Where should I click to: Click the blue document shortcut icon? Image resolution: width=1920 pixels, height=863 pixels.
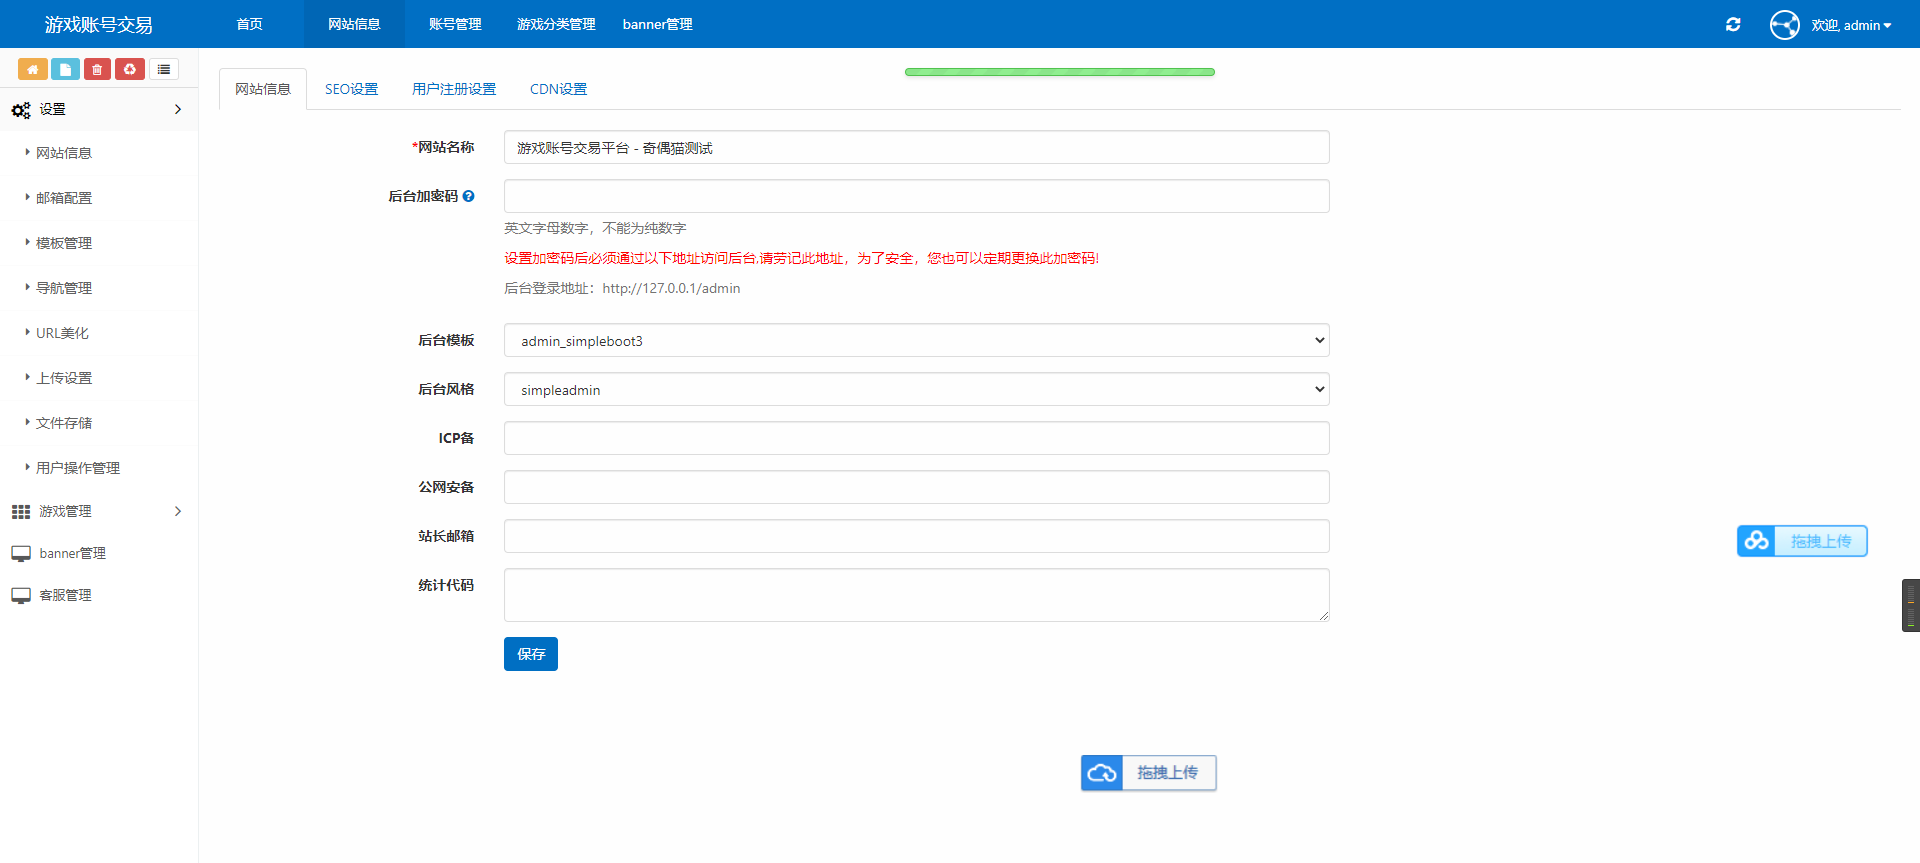pyautogui.click(x=65, y=69)
